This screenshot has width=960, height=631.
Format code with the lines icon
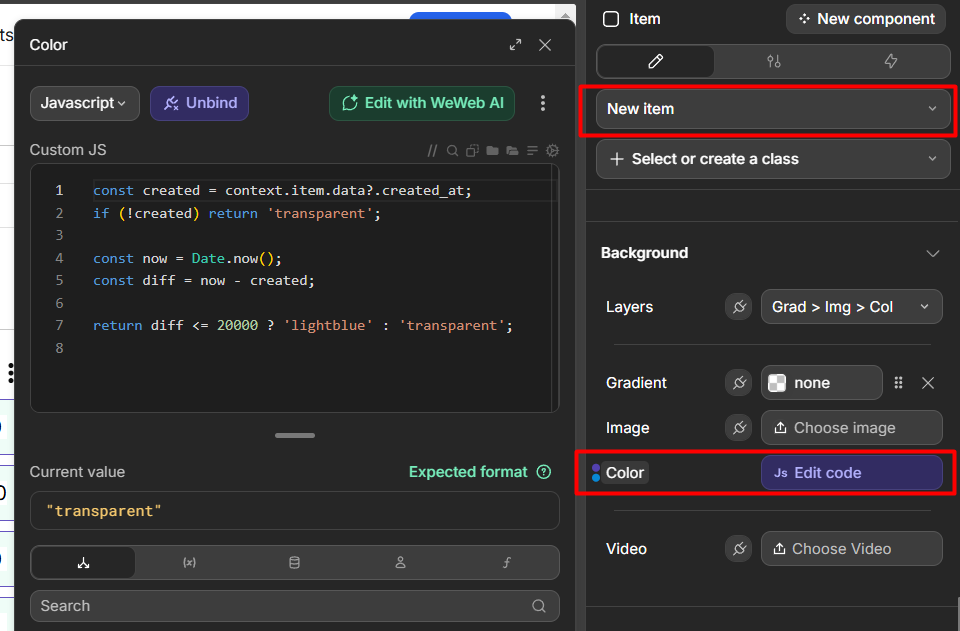coord(532,151)
